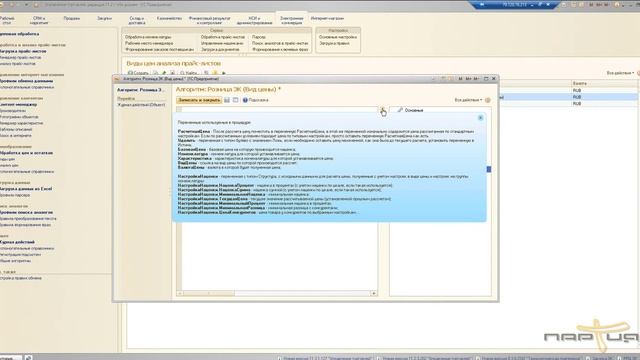Open Формирование ключевых фраз link
Image resolution: width=640 pixels, height=360 pixels.
pyautogui.click(x=280, y=49)
